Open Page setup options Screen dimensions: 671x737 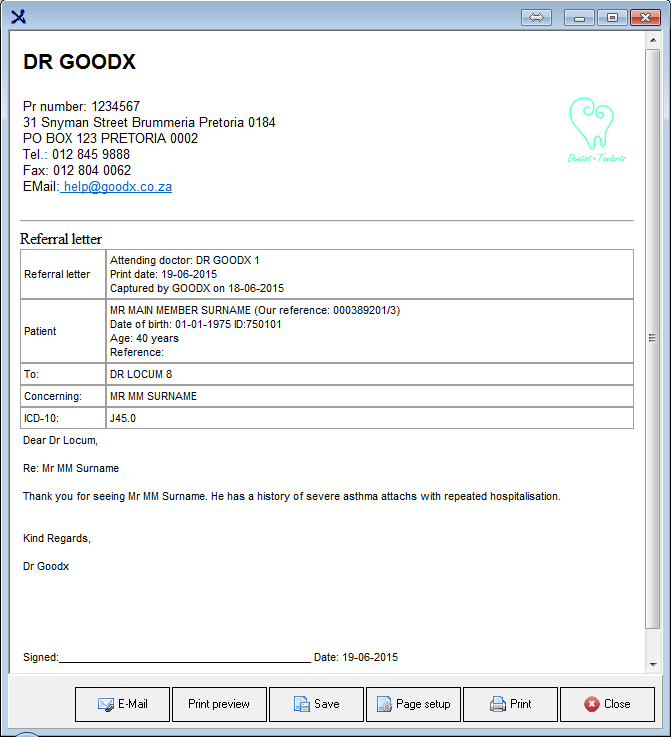(x=413, y=704)
